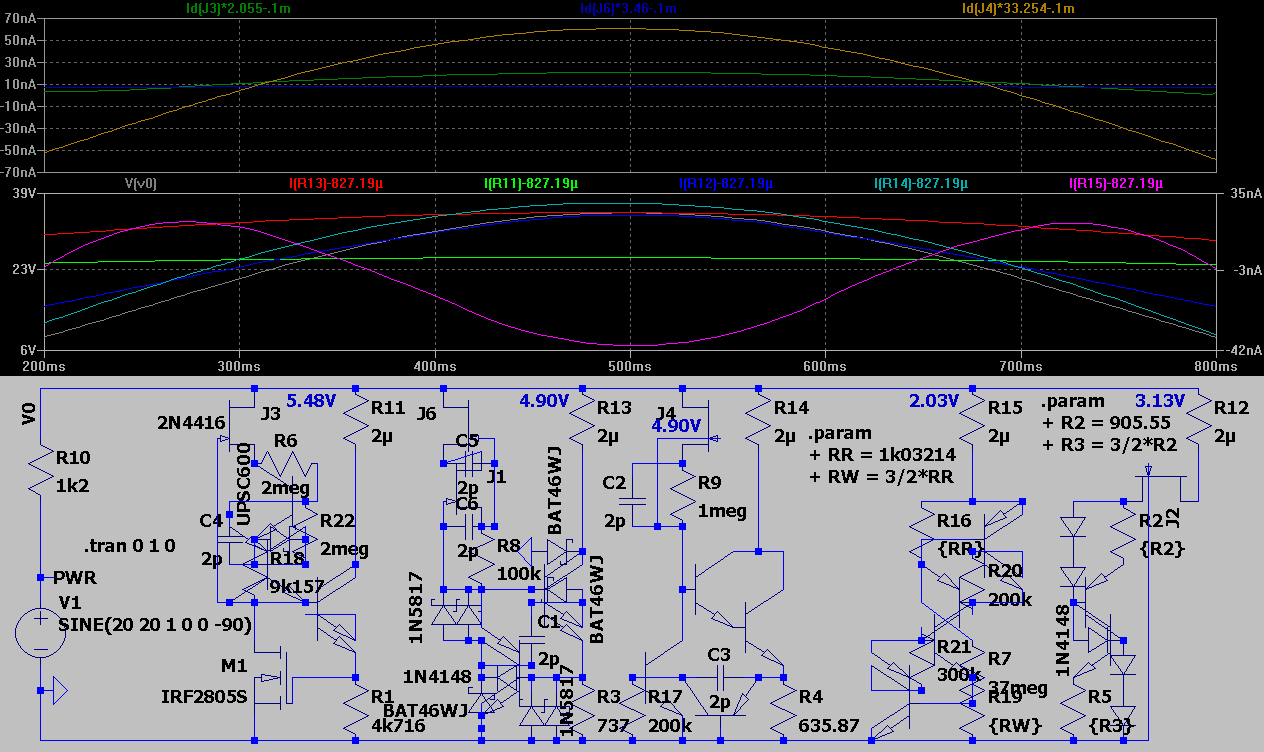Click the 4.90V readout beside R13
Viewport: 1264px width, 752px height.
(544, 401)
